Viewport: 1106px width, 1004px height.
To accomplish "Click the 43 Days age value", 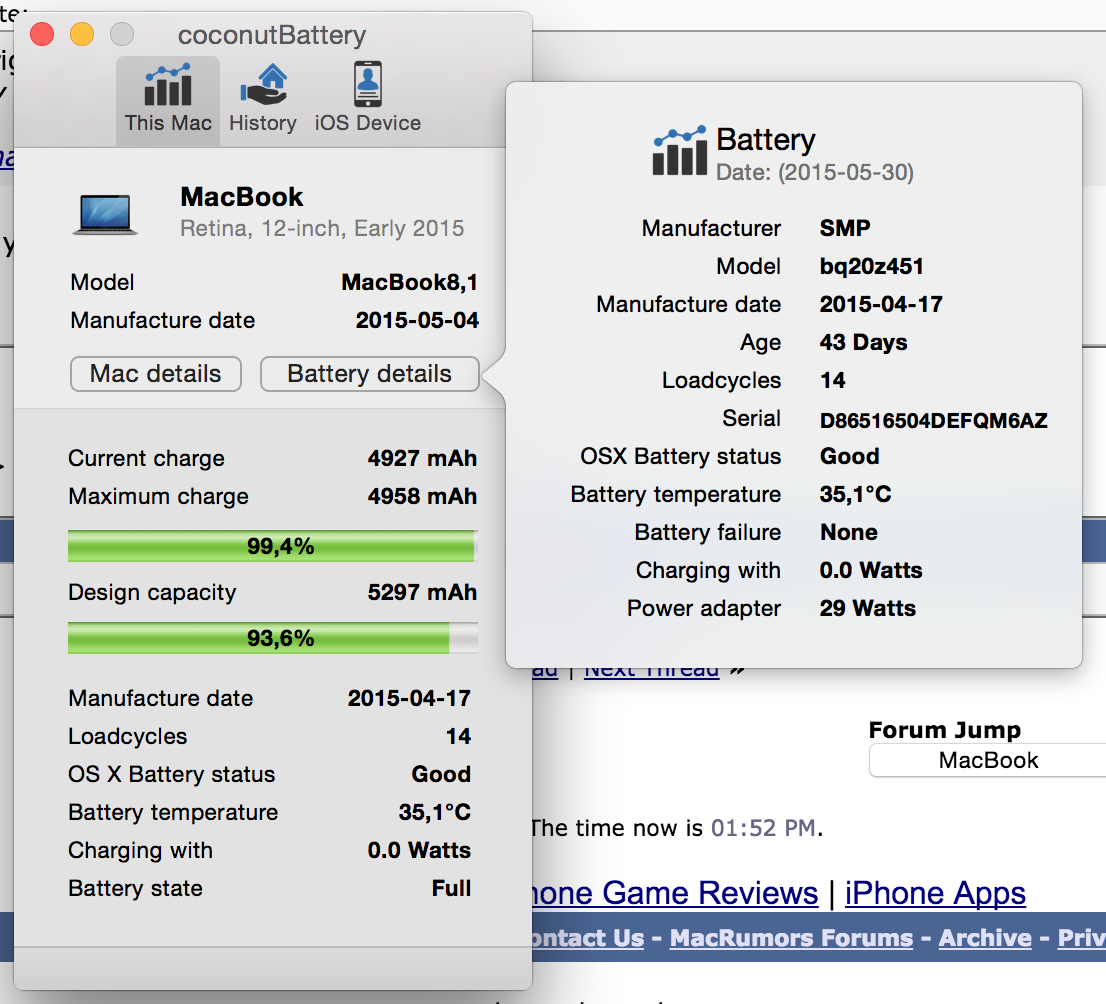I will [x=863, y=342].
